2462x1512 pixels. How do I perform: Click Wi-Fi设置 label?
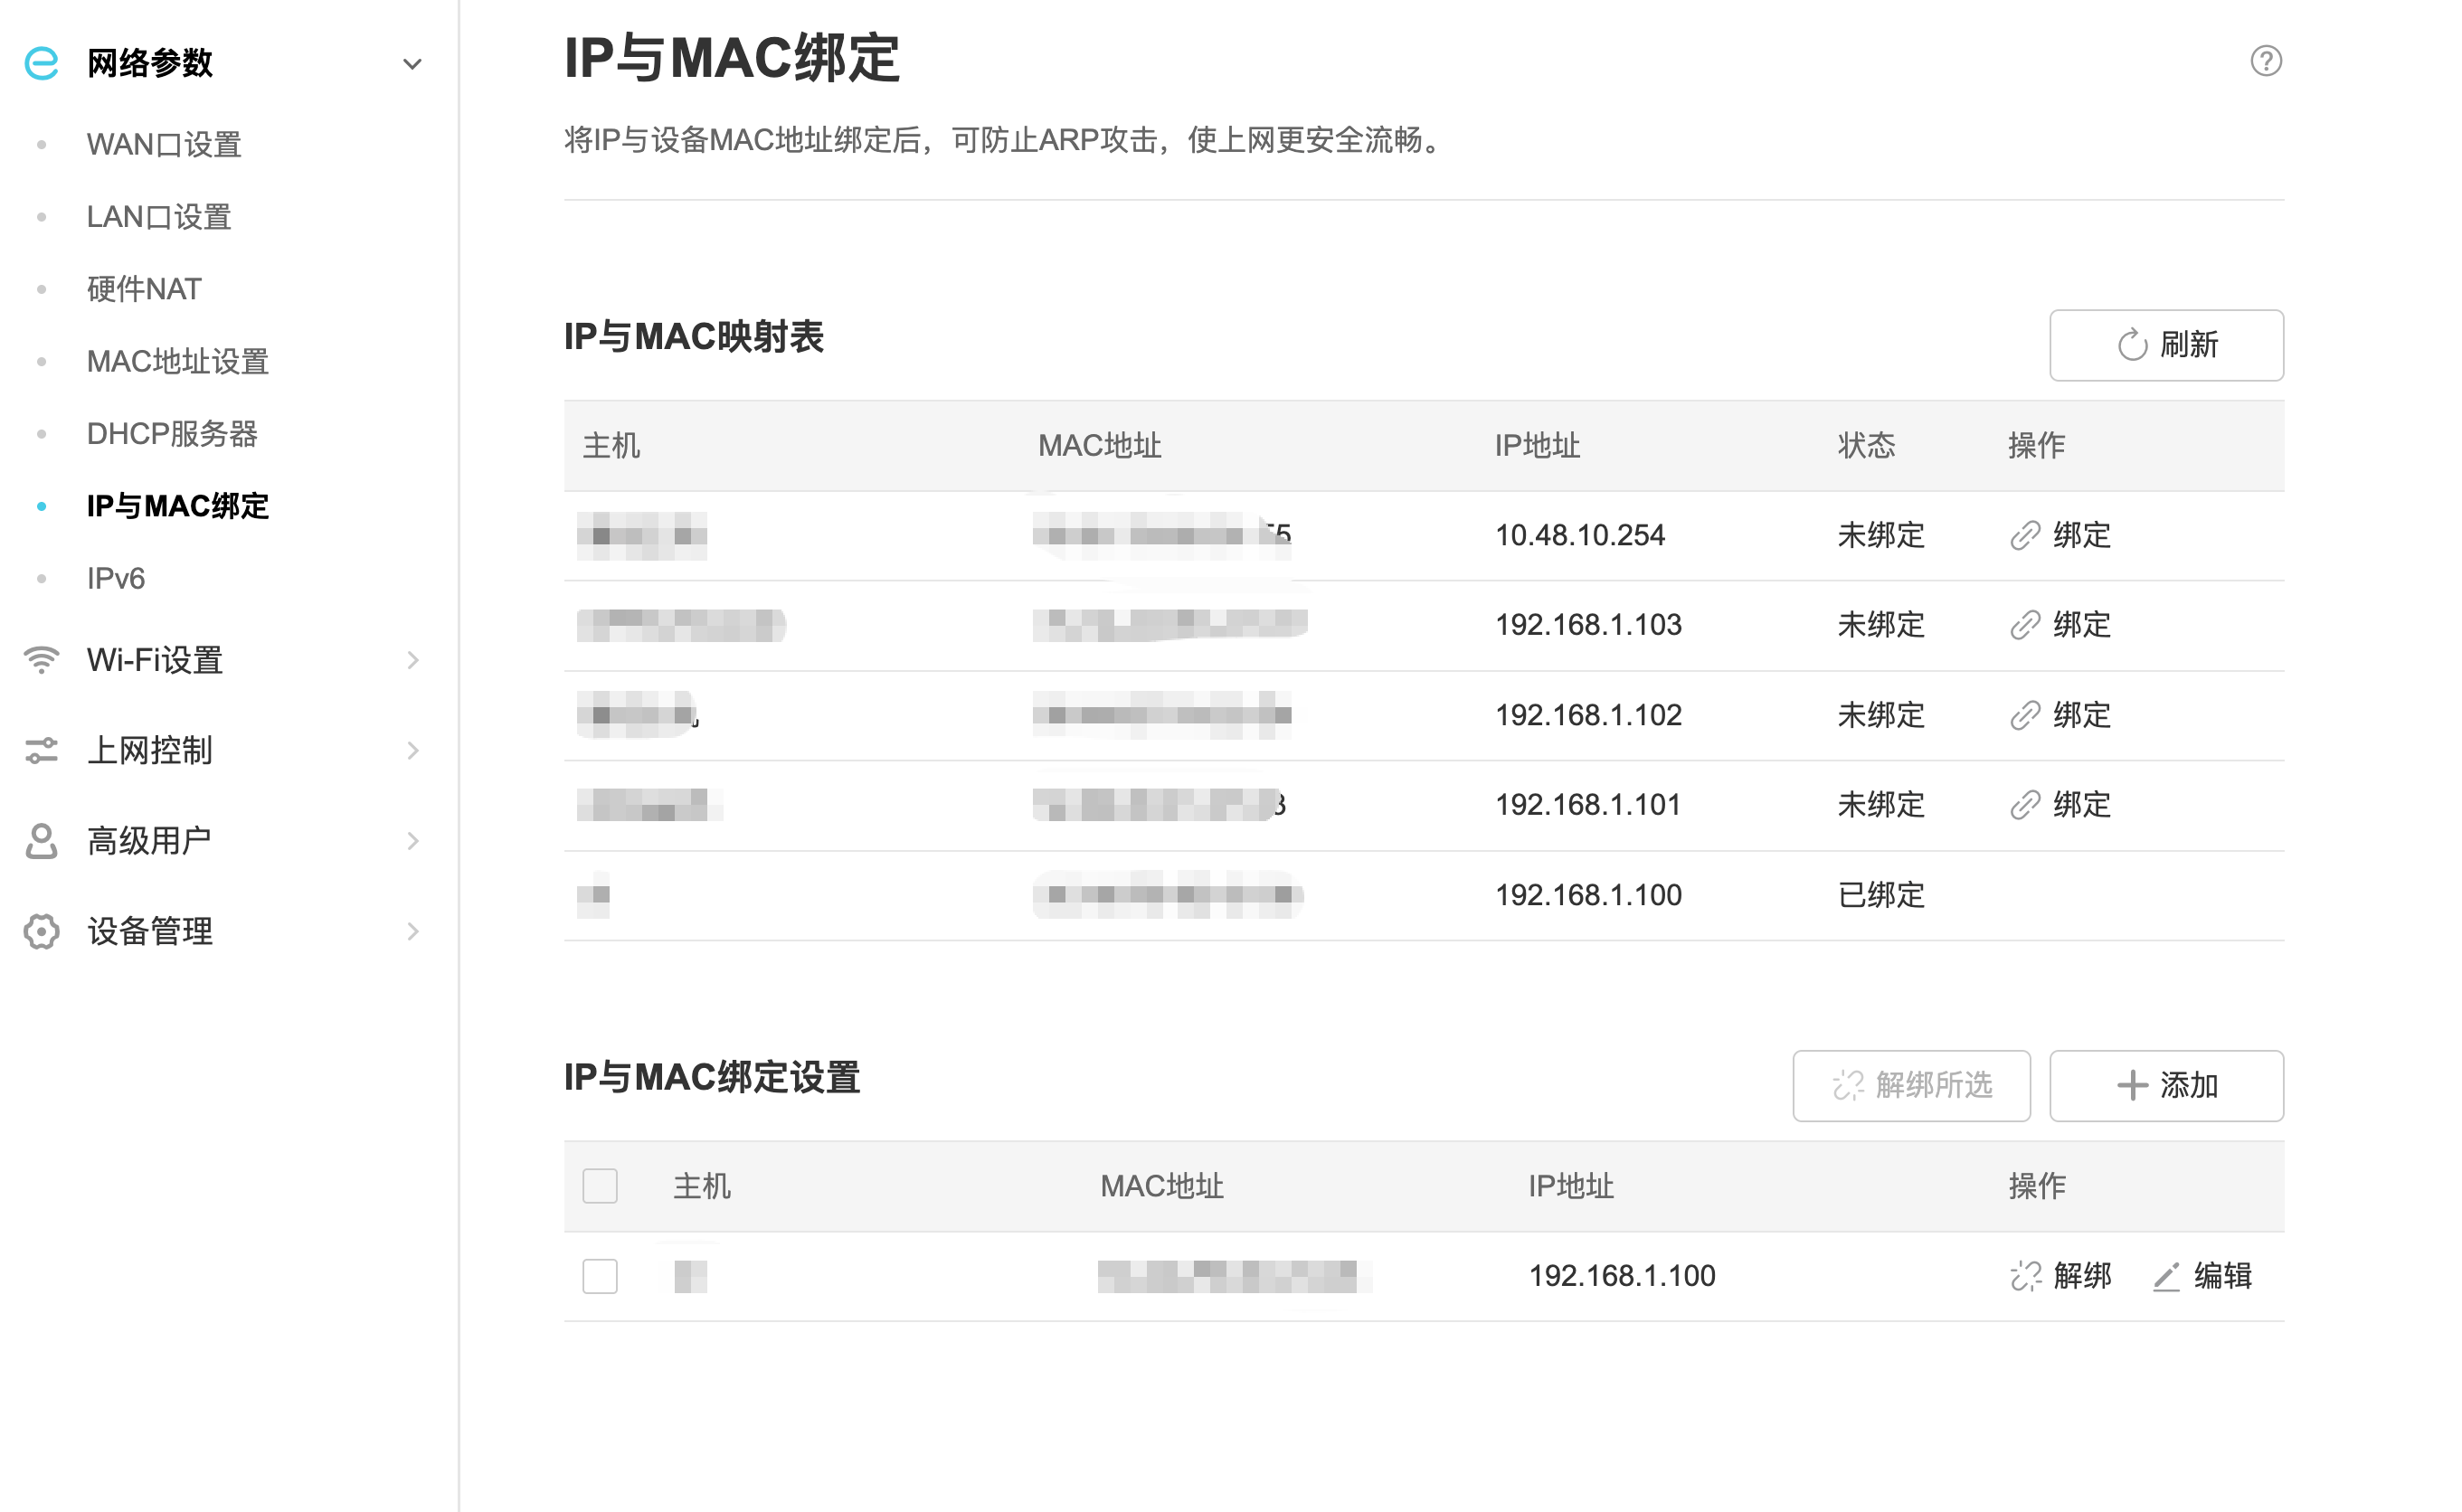tap(155, 660)
